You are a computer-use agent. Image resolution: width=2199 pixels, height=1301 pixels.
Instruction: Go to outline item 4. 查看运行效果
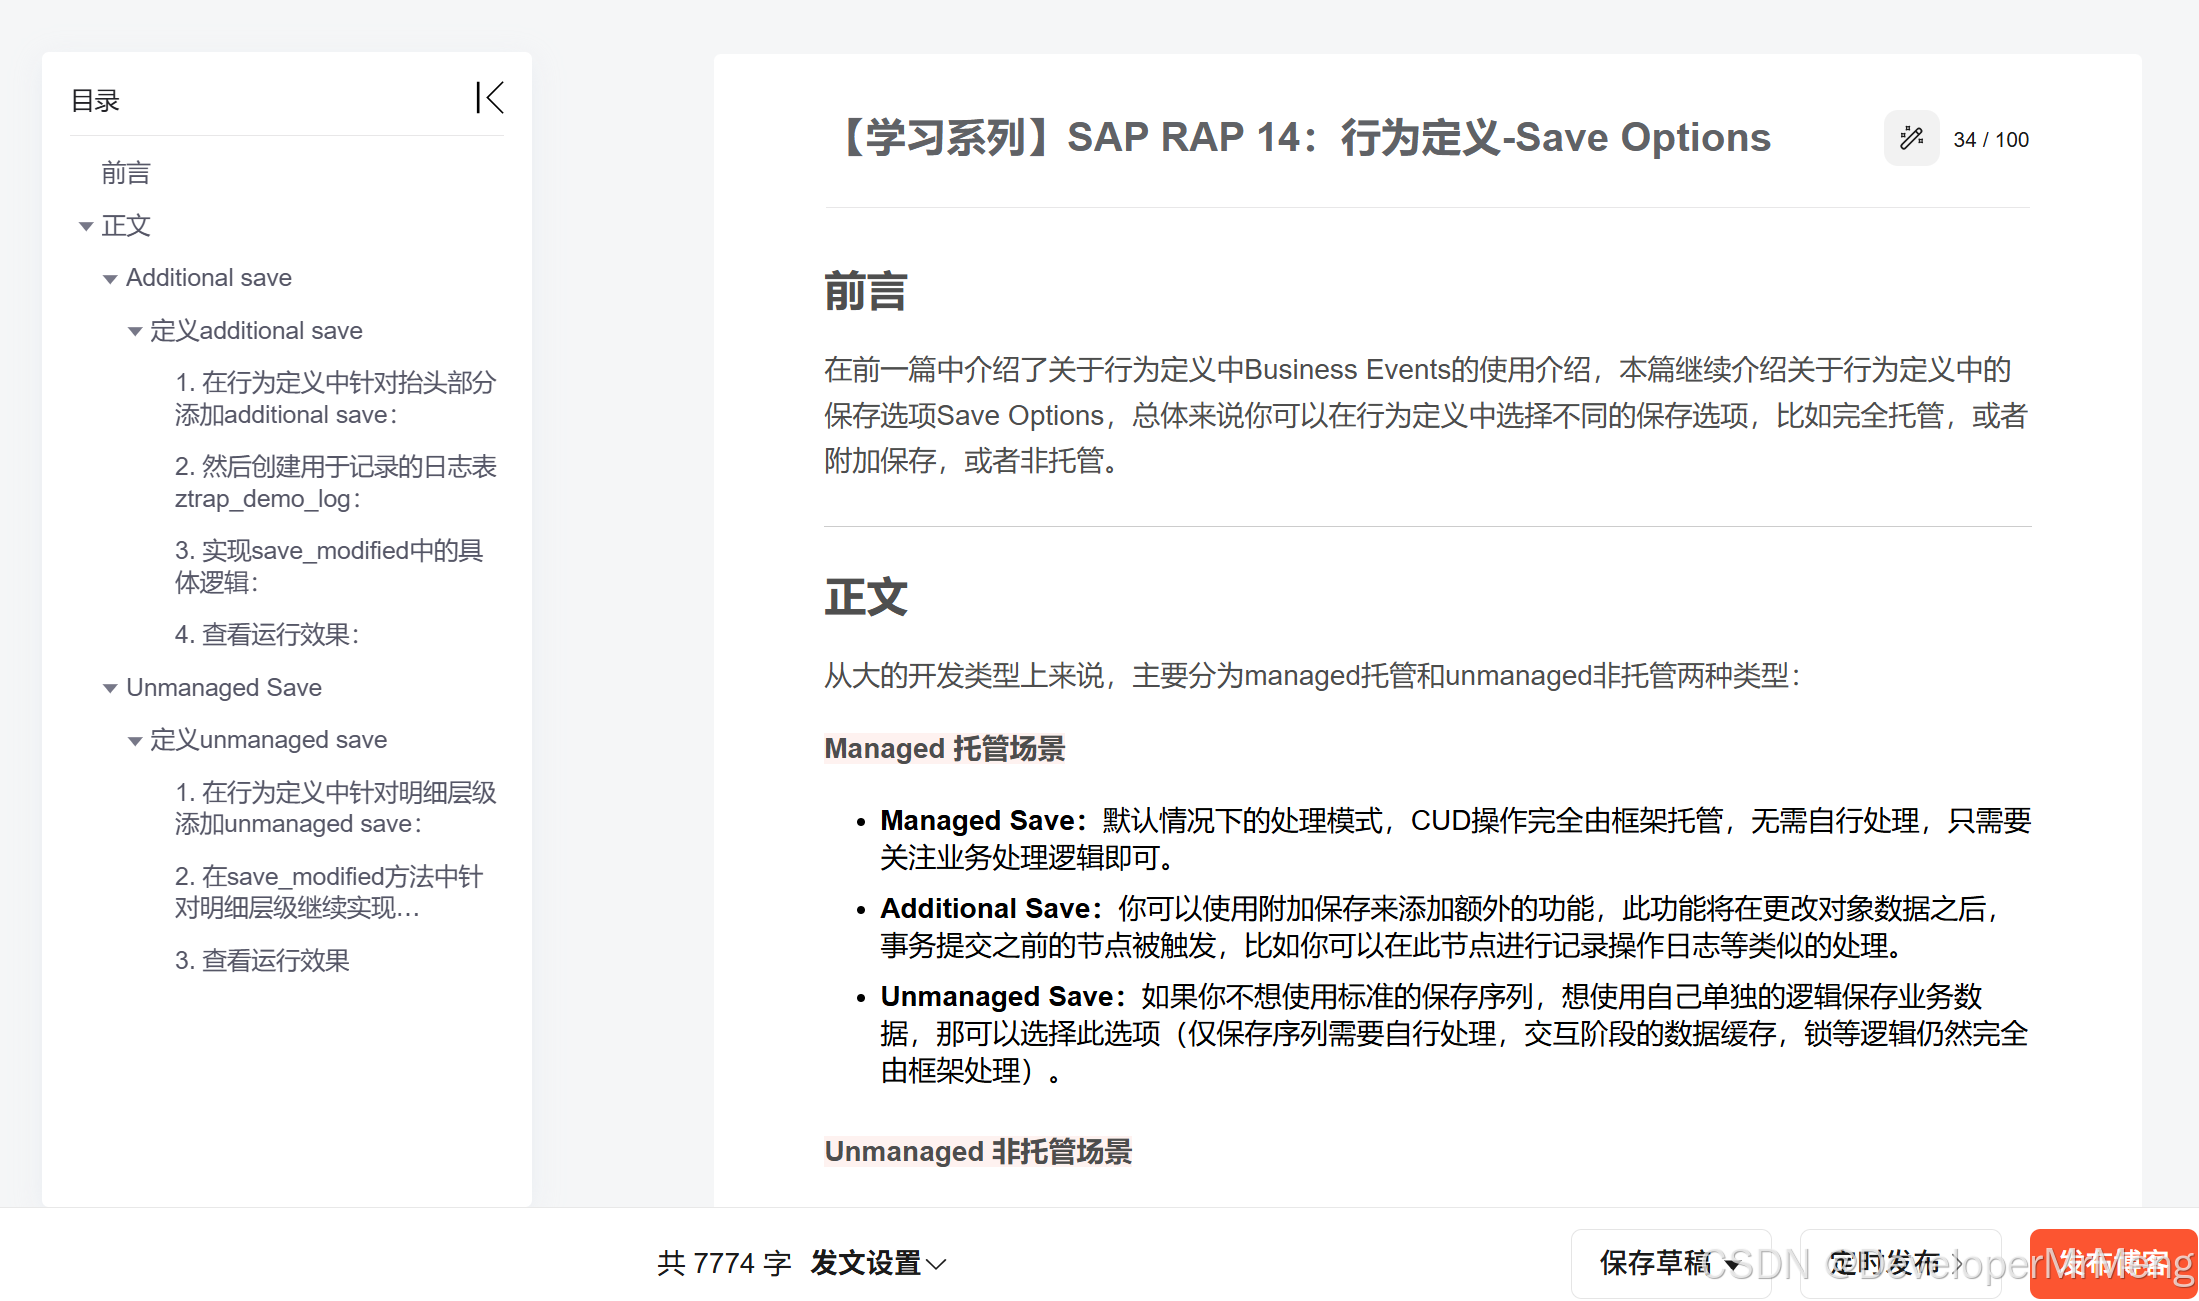point(266,635)
